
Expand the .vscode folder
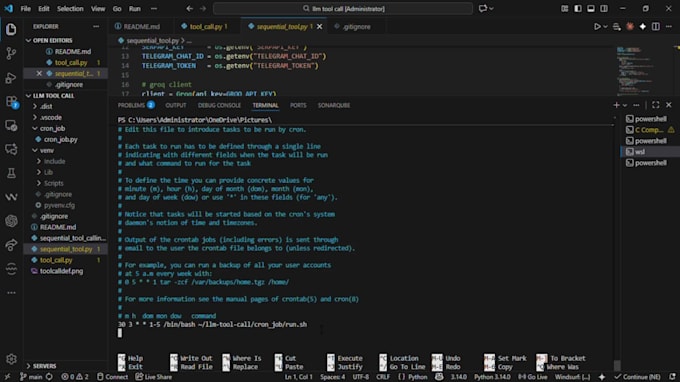pos(51,118)
